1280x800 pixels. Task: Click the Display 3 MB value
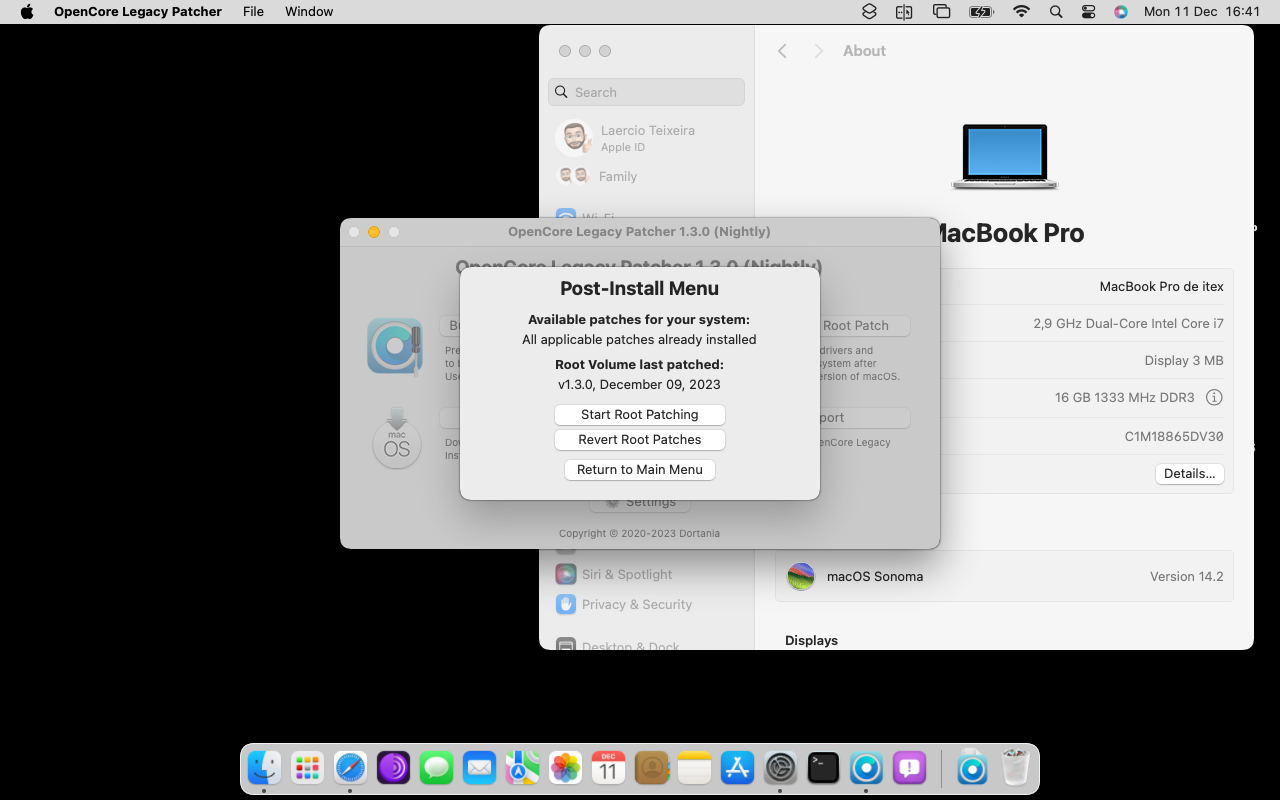pos(1184,360)
